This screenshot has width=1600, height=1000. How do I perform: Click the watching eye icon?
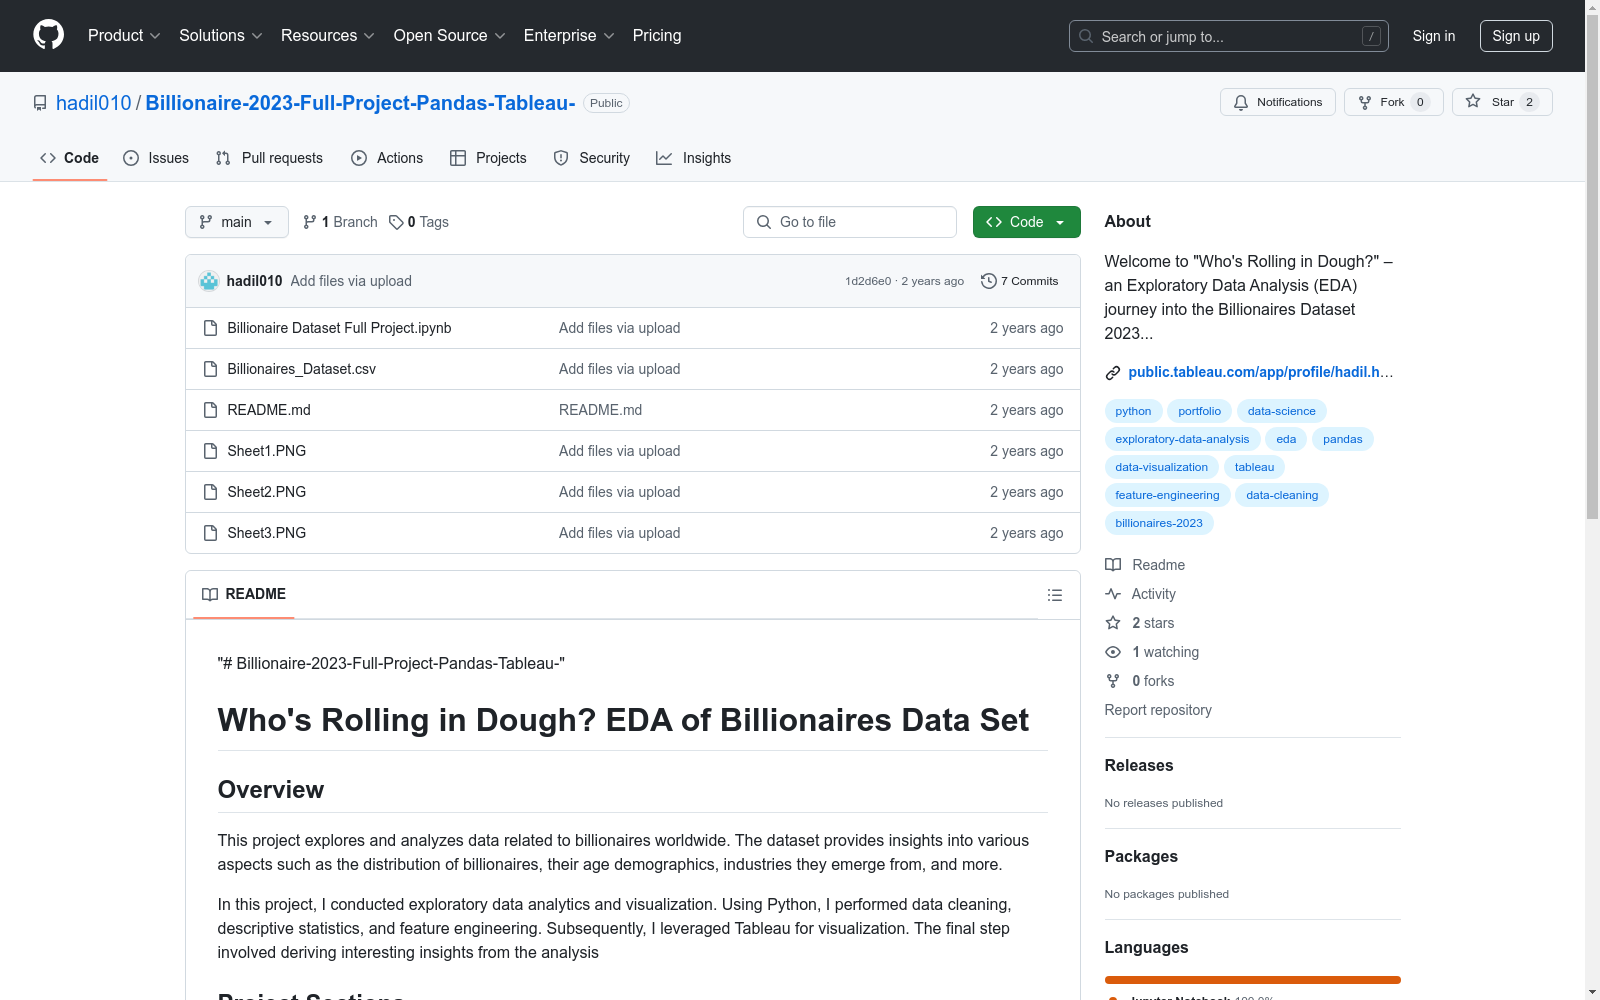click(x=1113, y=652)
